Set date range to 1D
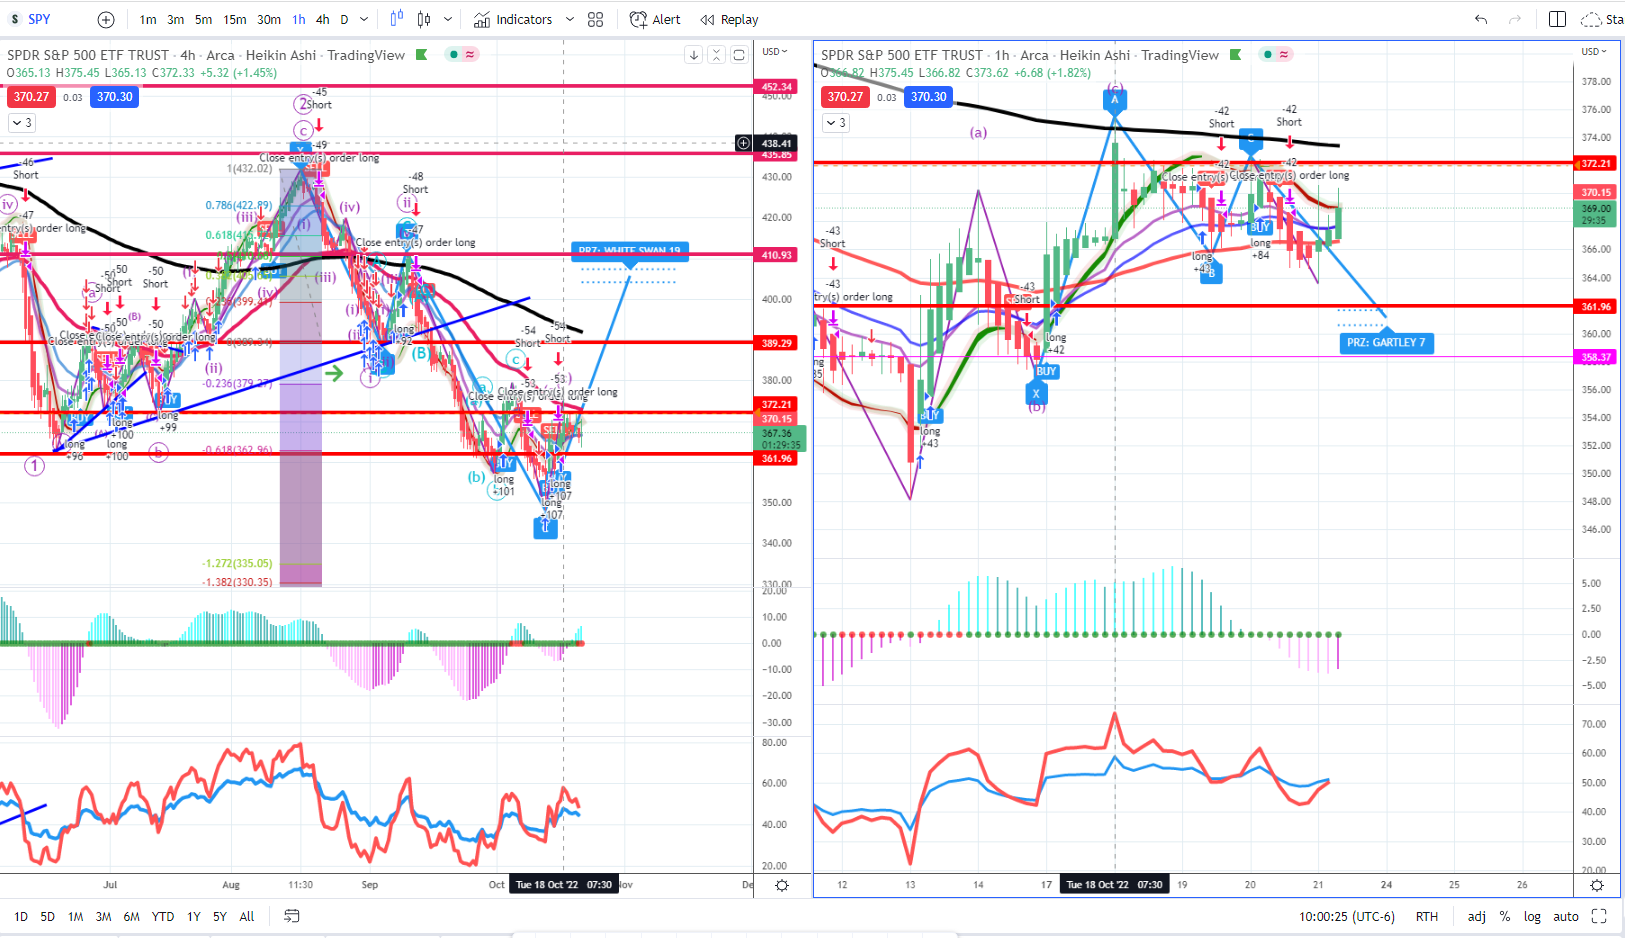Viewport: 1625px width, 938px height. coord(21,916)
